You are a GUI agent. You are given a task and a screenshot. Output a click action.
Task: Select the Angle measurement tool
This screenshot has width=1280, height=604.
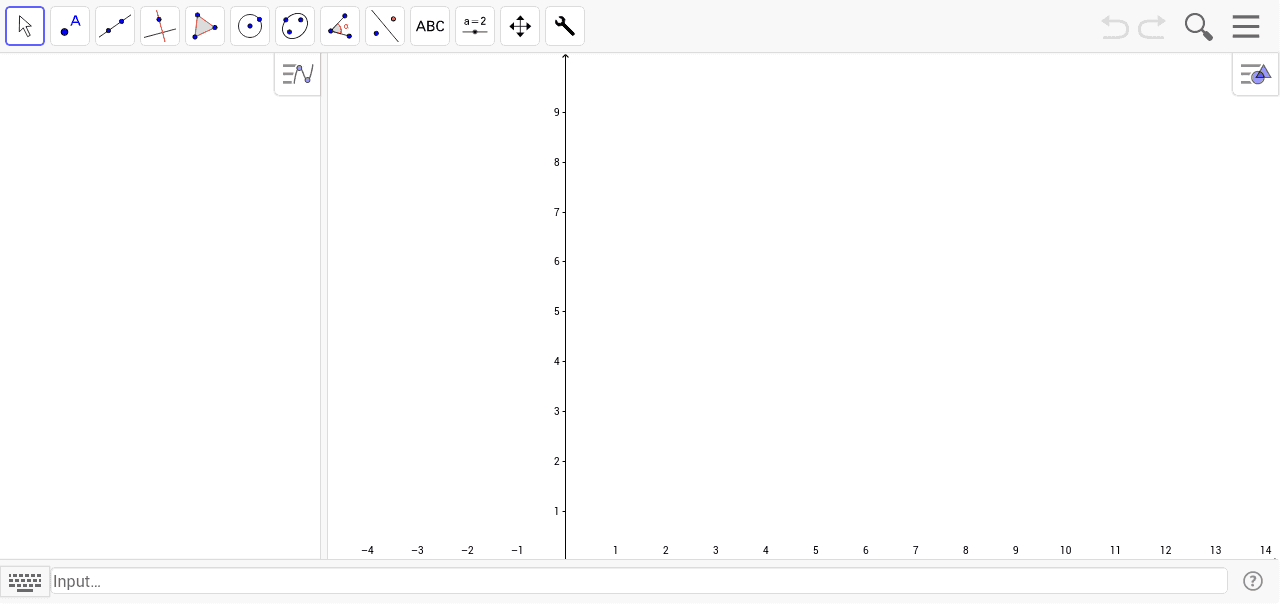tap(340, 26)
